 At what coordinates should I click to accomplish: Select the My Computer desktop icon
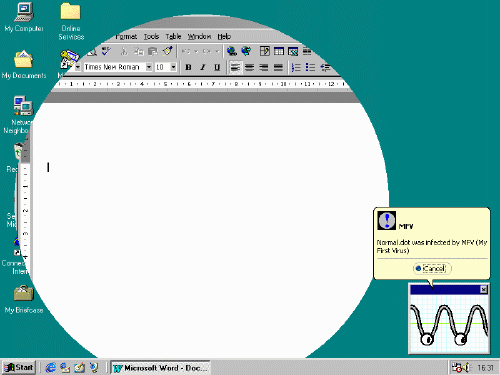[x=24, y=17]
